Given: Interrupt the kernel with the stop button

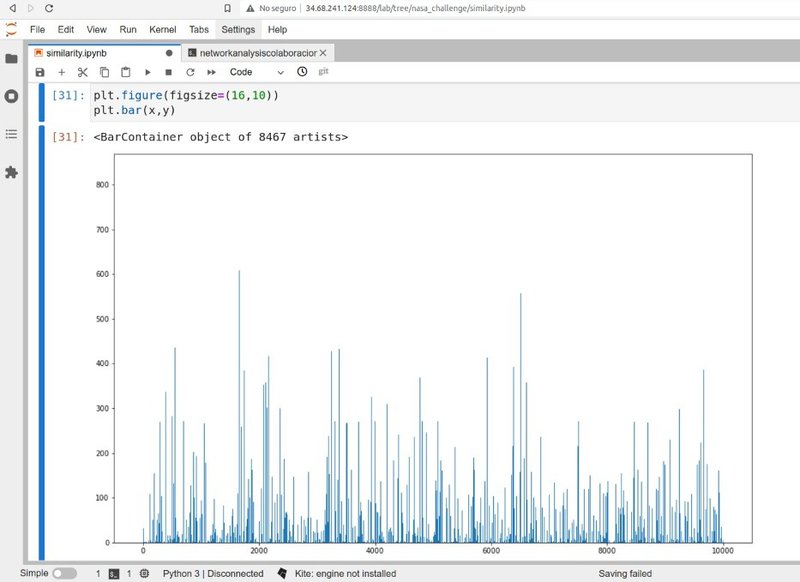Looking at the screenshot, I should click(168, 72).
